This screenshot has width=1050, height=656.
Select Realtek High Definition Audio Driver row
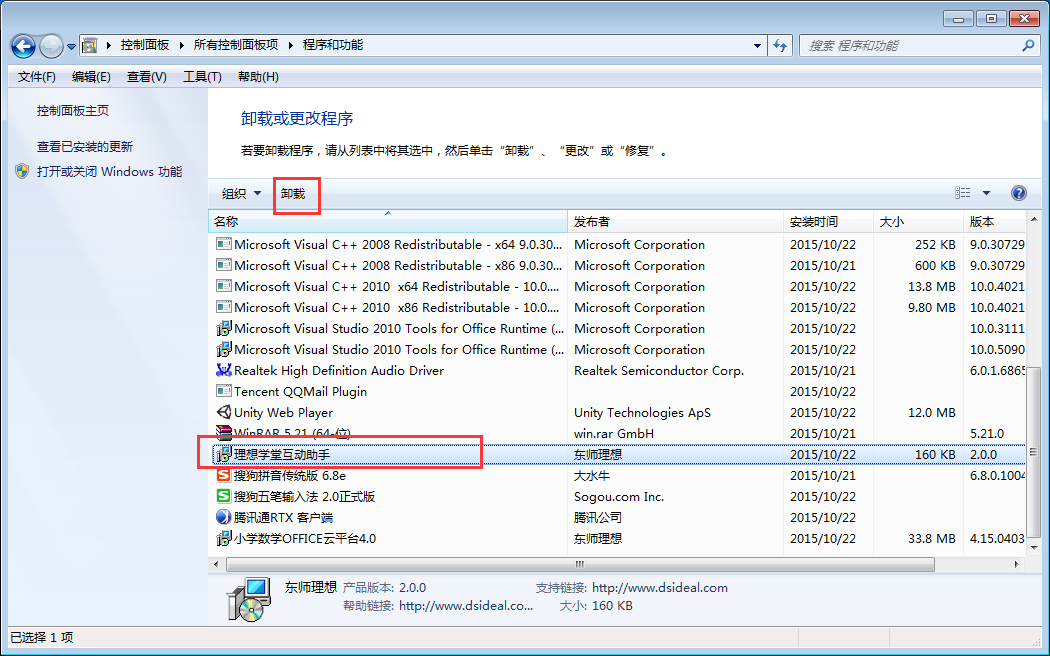[339, 371]
